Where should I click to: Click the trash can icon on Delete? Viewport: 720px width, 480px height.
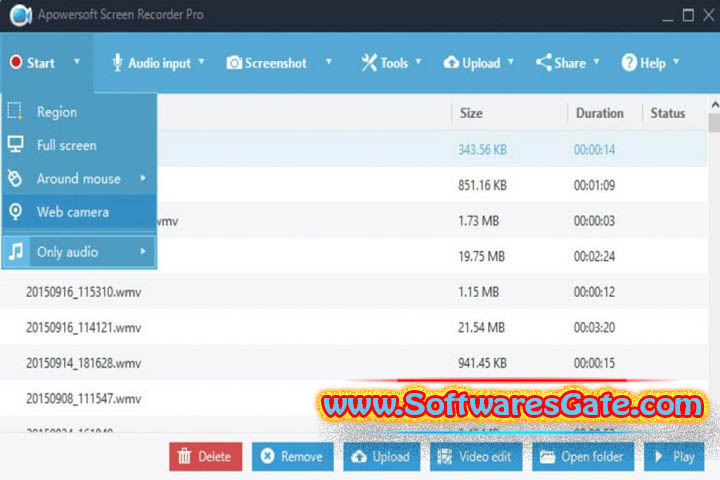(184, 456)
